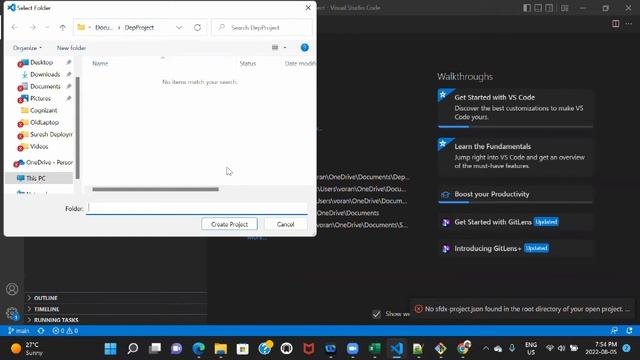
Task: Click the DepProject breadcrumb in address bar
Action: [139, 27]
